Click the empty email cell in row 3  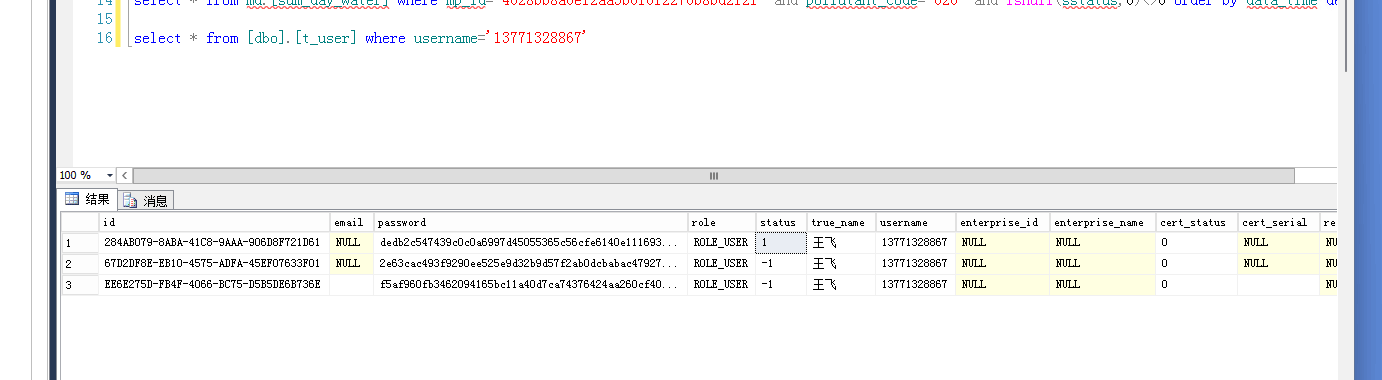point(352,284)
